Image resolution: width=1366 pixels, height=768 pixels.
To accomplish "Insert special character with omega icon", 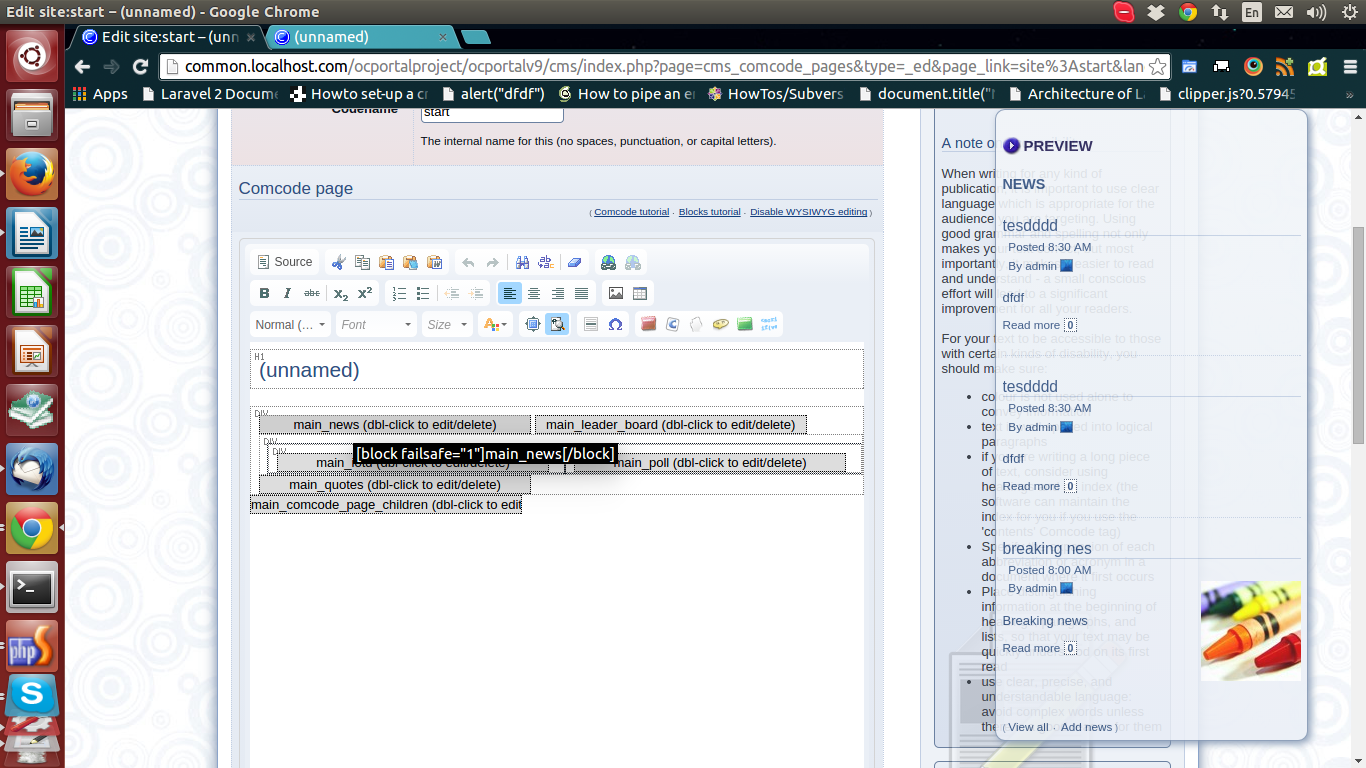I will (615, 325).
